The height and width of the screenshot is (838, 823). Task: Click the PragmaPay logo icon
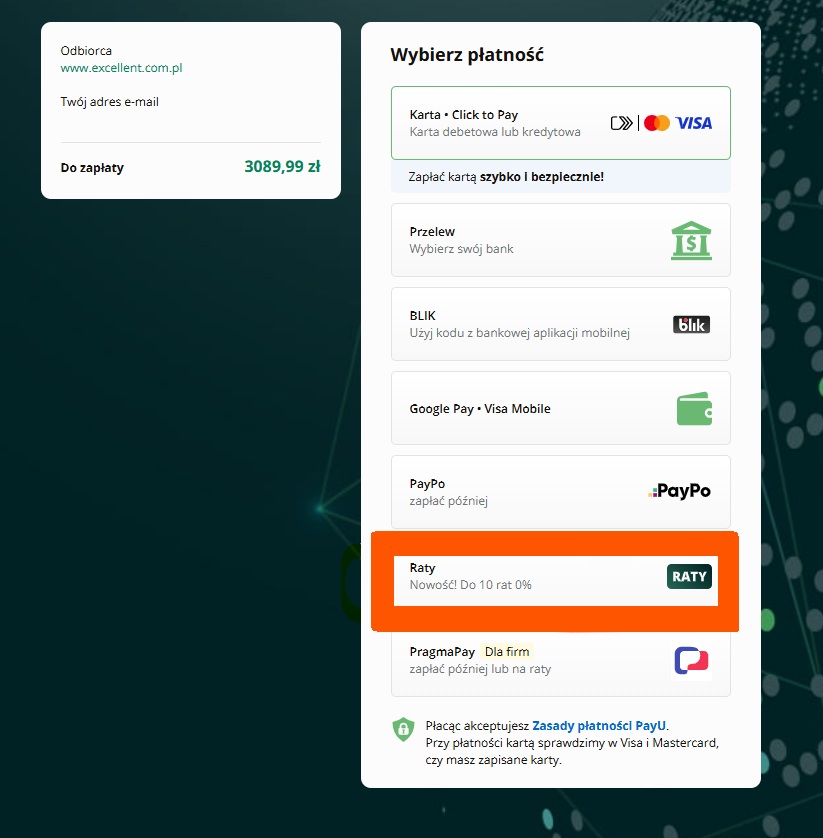pyautogui.click(x=691, y=660)
